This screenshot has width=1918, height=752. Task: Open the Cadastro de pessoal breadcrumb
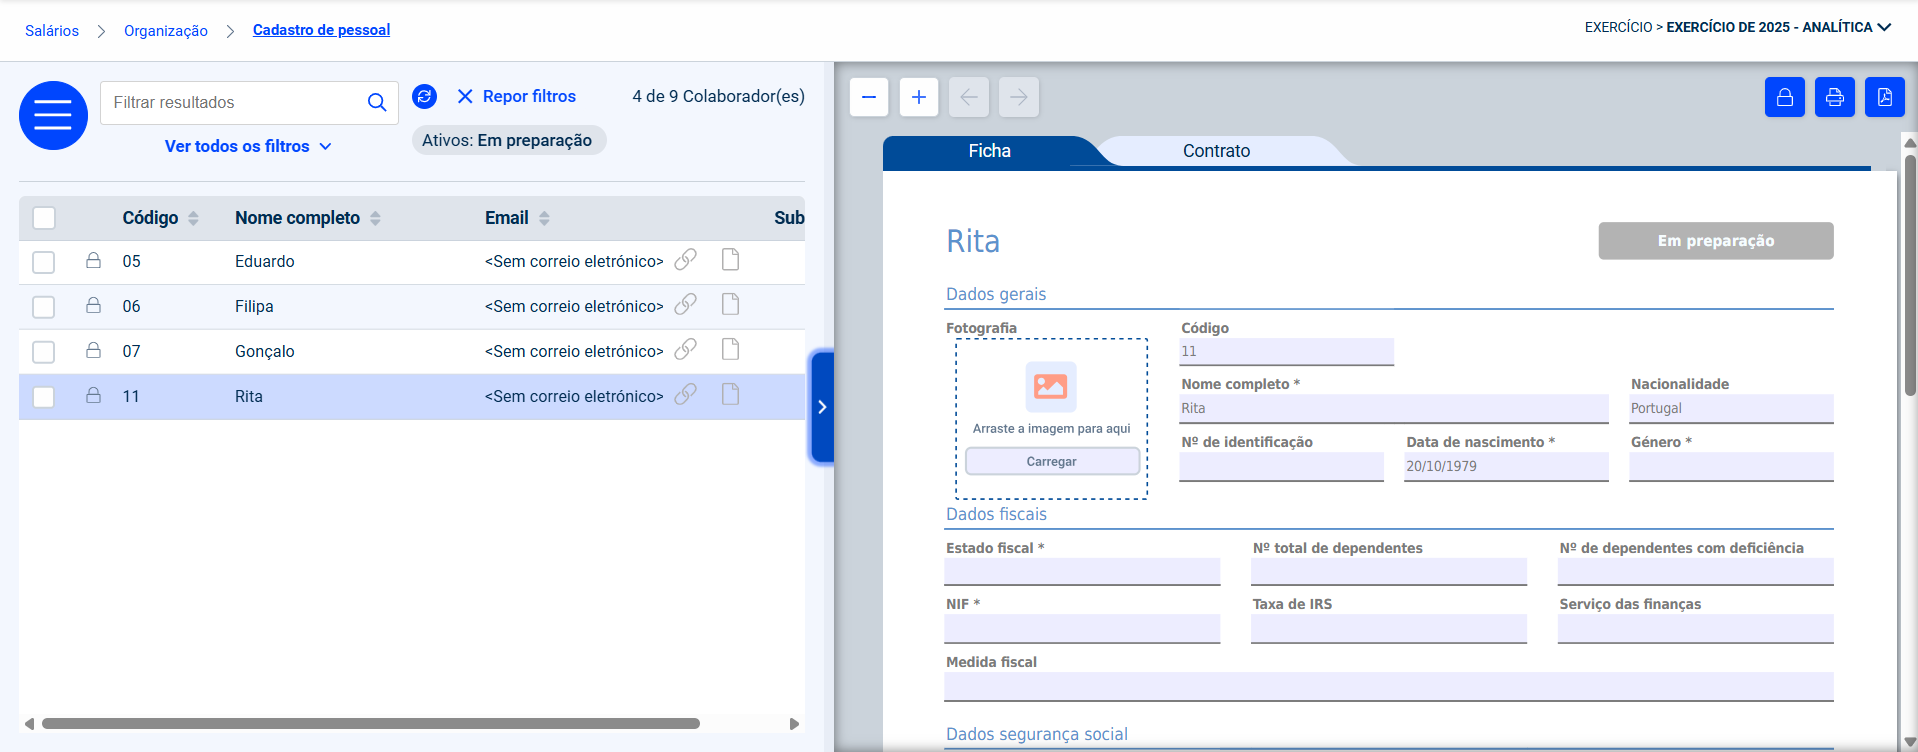pos(321,30)
